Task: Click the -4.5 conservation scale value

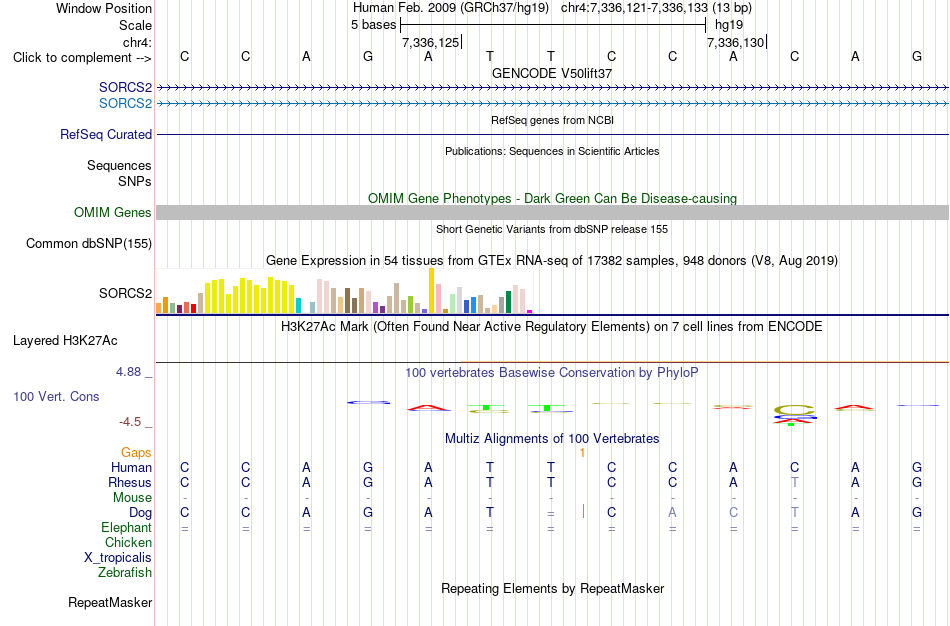Action: click(130, 422)
